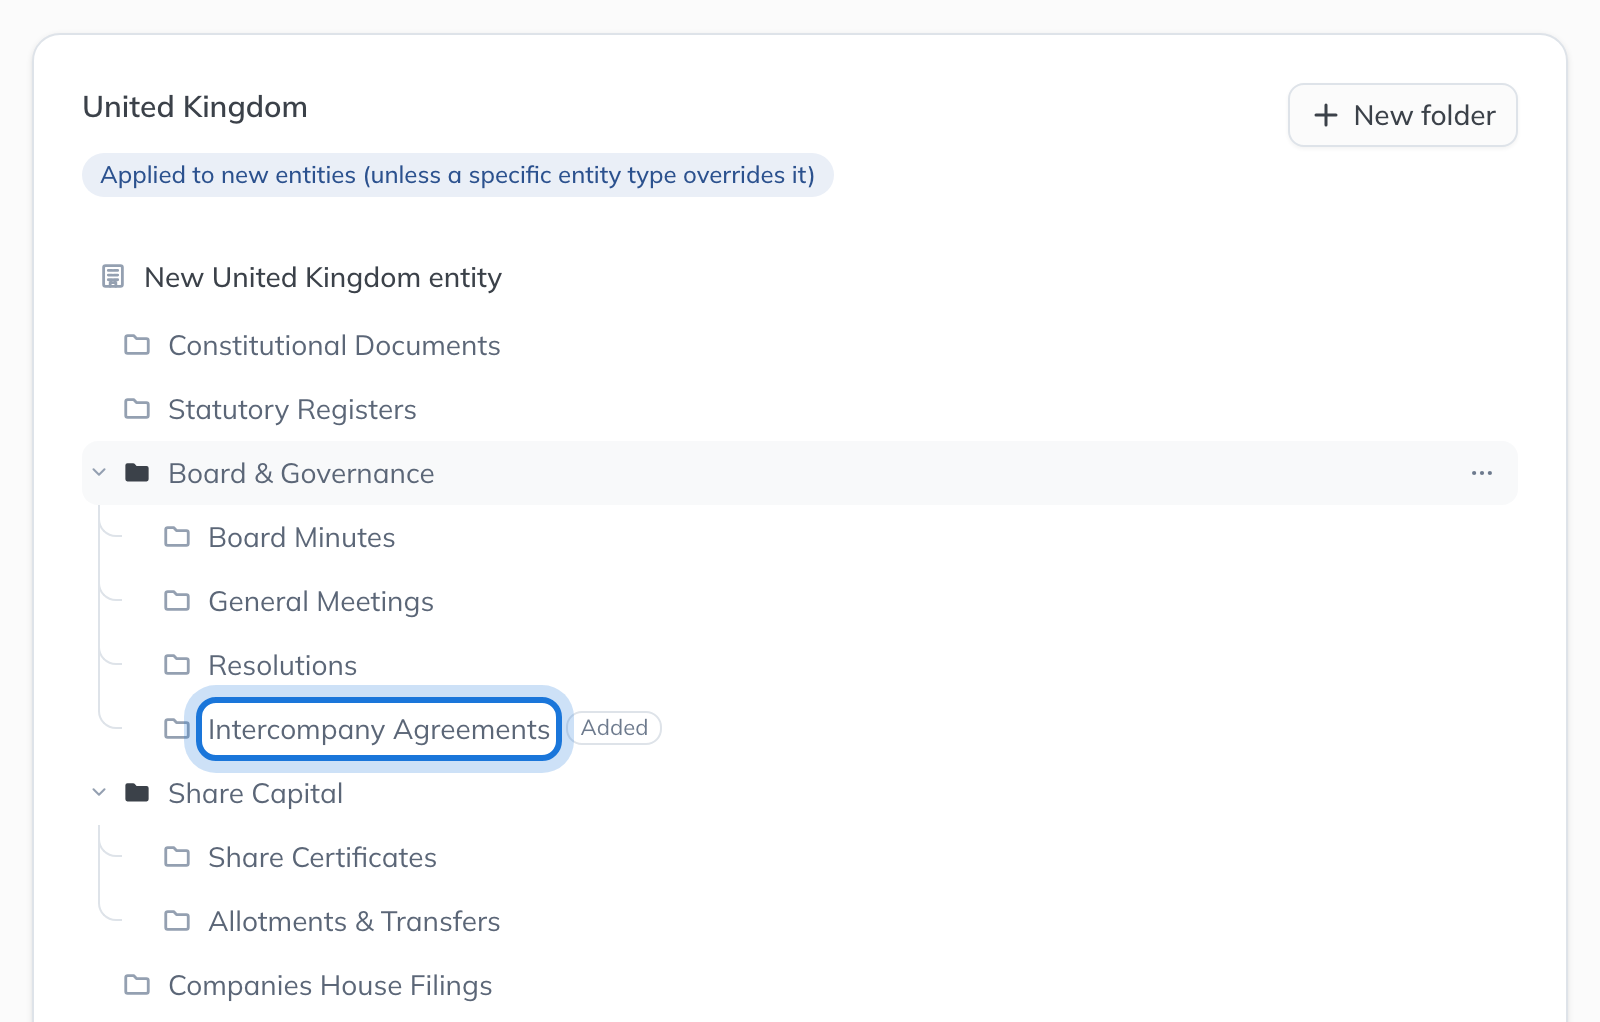The image size is (1600, 1022).
Task: Click the Constitutional Documents folder icon
Action: point(137,345)
